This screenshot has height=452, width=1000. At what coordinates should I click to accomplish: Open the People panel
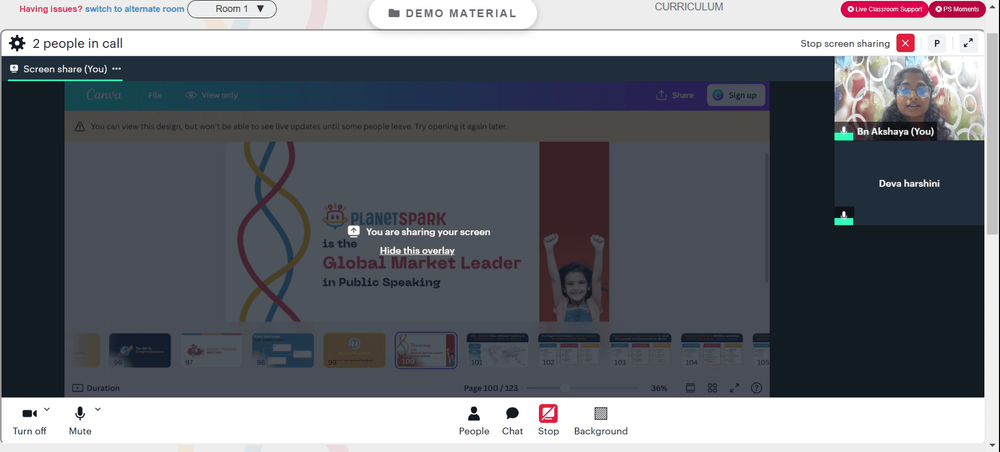point(474,421)
